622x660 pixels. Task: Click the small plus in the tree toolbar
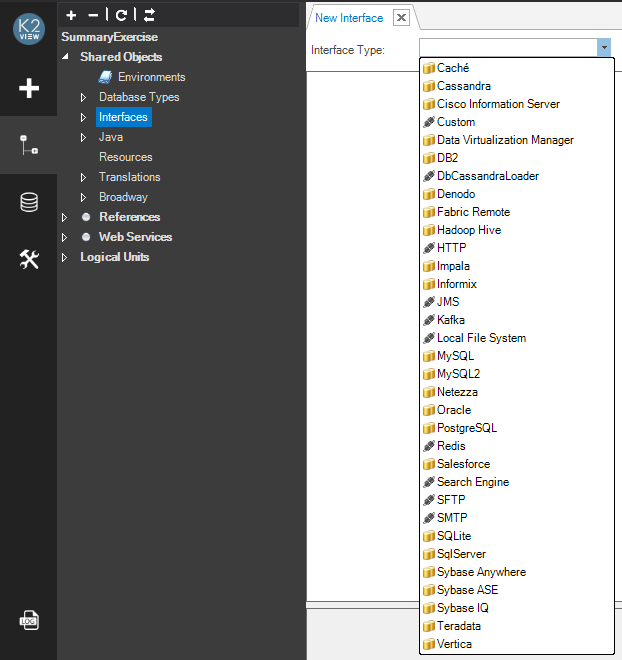tap(71, 15)
